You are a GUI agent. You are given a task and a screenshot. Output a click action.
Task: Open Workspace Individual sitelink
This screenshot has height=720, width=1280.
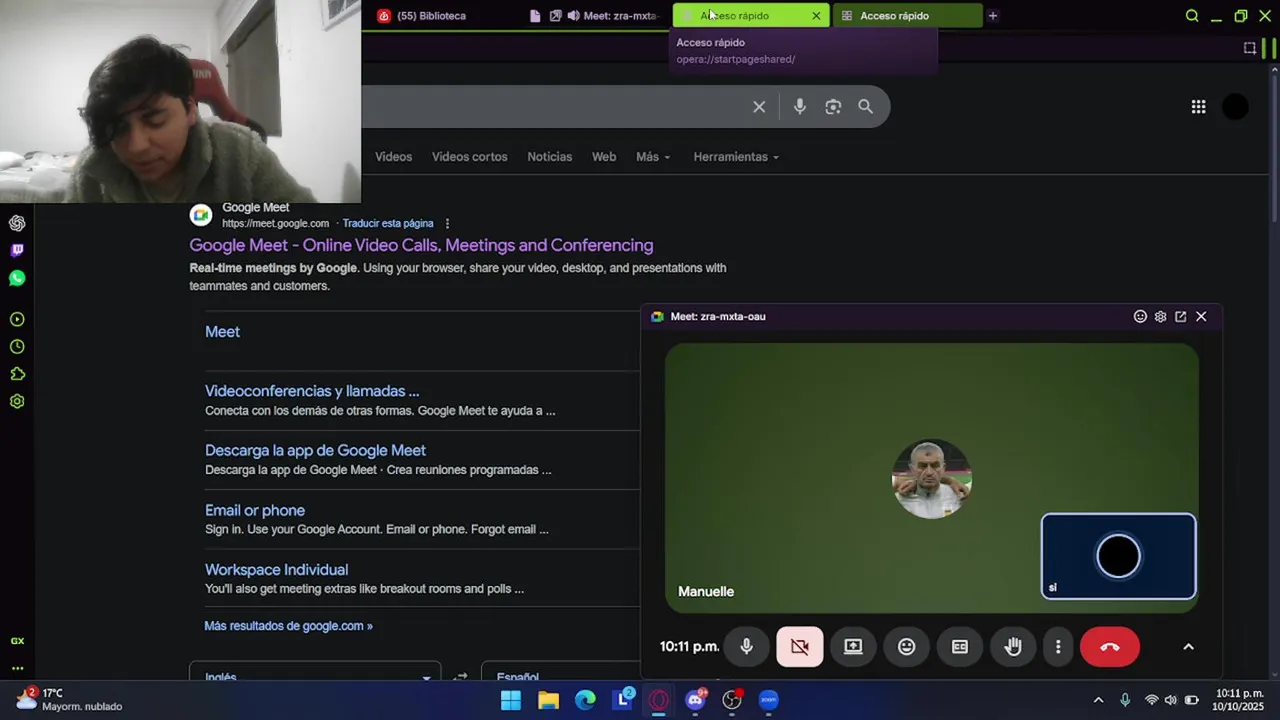point(276,570)
